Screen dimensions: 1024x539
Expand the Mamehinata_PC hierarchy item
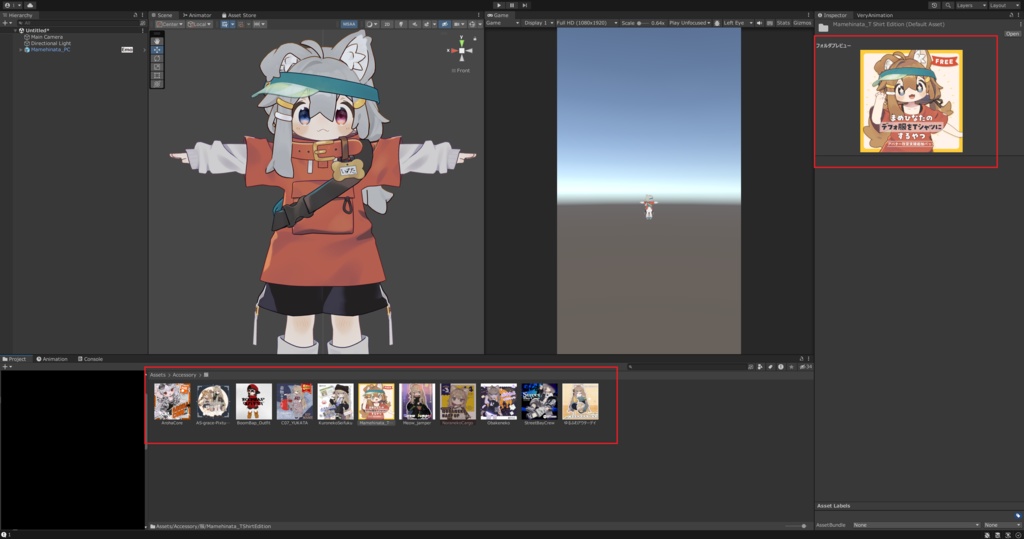coord(20,50)
